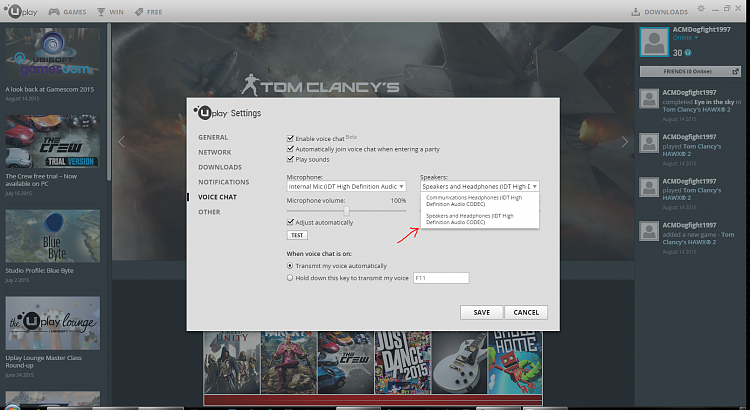Image resolution: width=750 pixels, height=410 pixels.
Task: Toggle Enable voice chat checkbox
Action: pyautogui.click(x=290, y=138)
